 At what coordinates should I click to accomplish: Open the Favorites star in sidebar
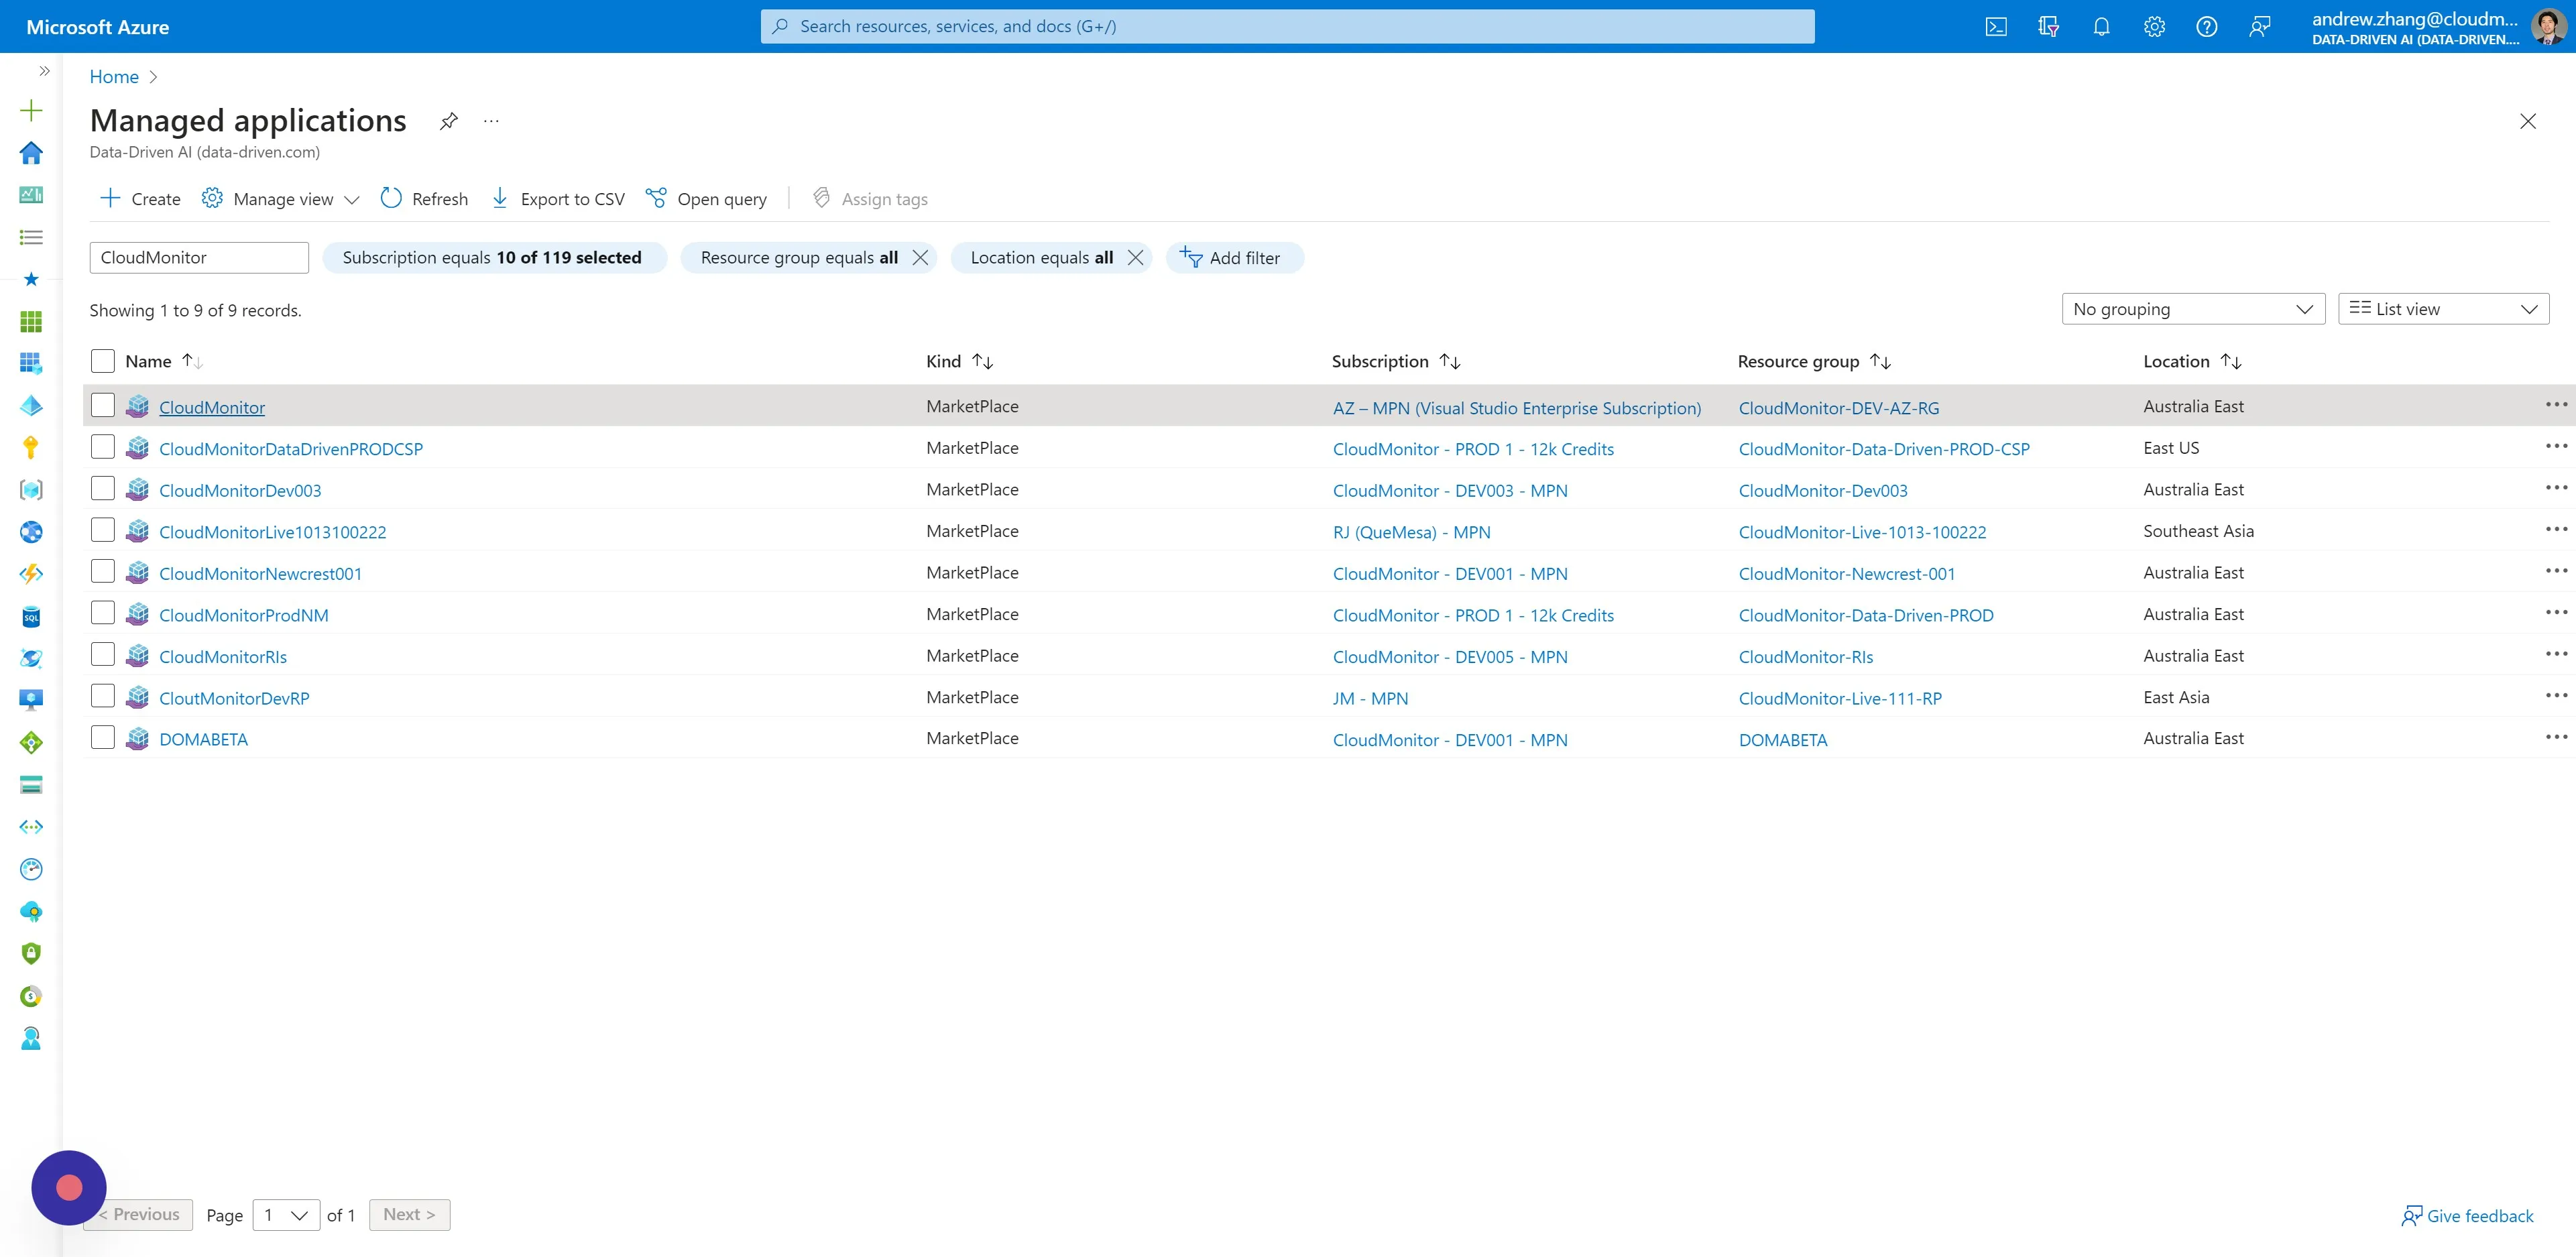(31, 279)
